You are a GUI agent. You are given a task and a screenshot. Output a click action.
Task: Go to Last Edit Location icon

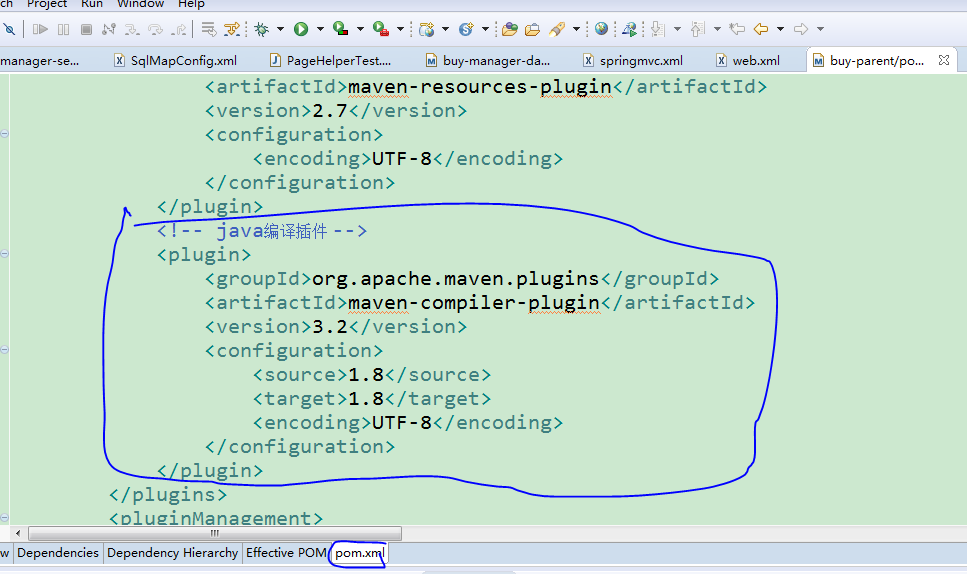(x=737, y=29)
